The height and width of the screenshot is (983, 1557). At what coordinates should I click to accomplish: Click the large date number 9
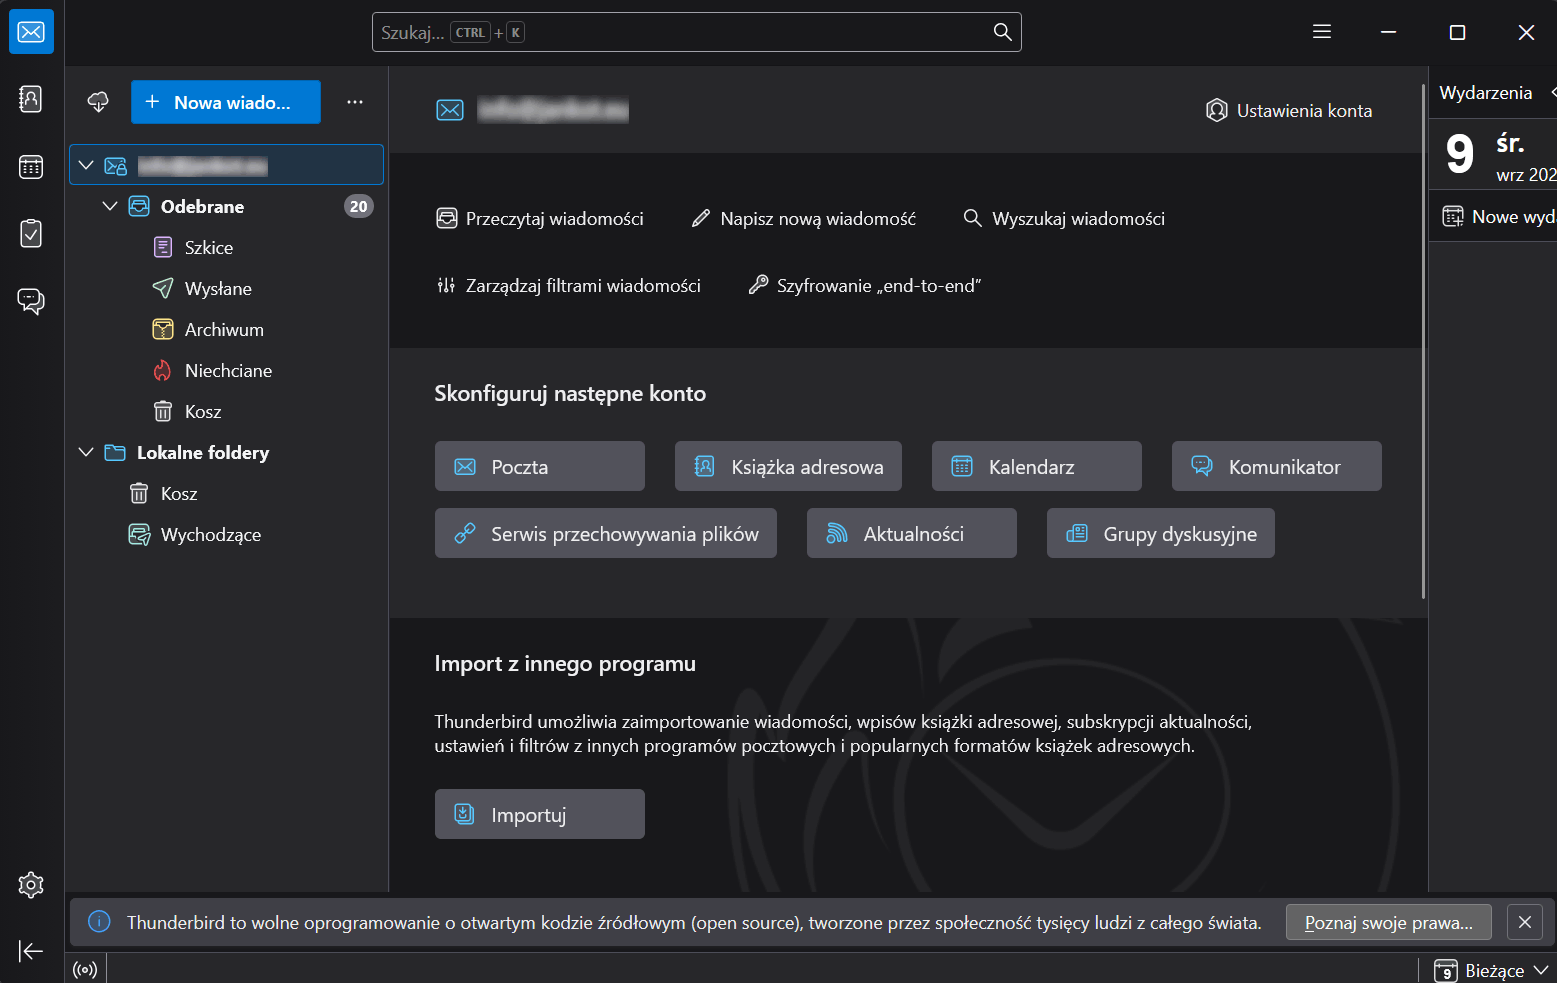tap(1460, 154)
